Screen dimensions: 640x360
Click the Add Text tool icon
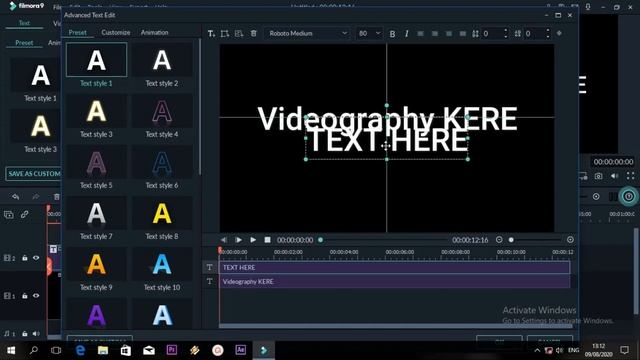211,33
